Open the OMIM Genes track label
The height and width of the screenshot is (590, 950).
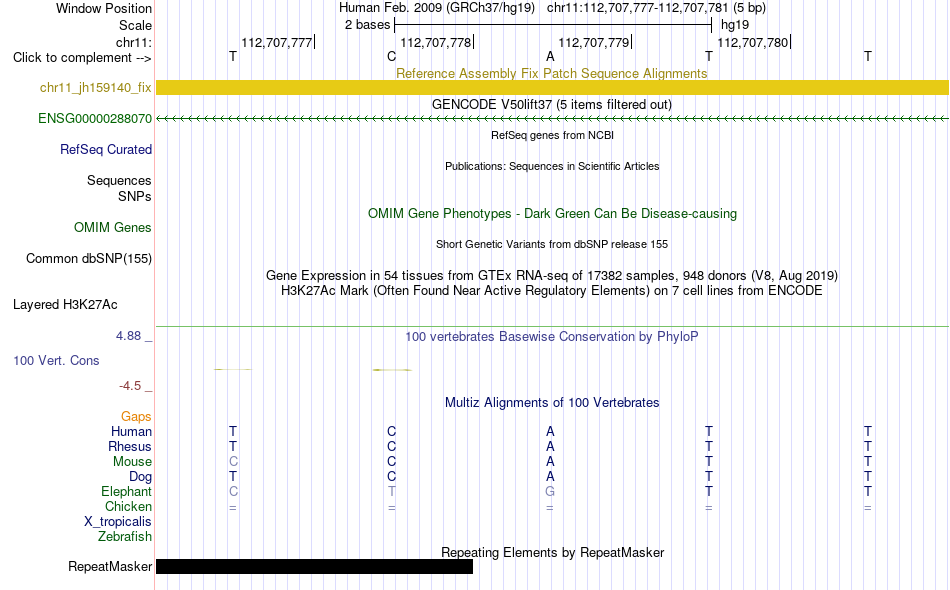click(x=112, y=228)
